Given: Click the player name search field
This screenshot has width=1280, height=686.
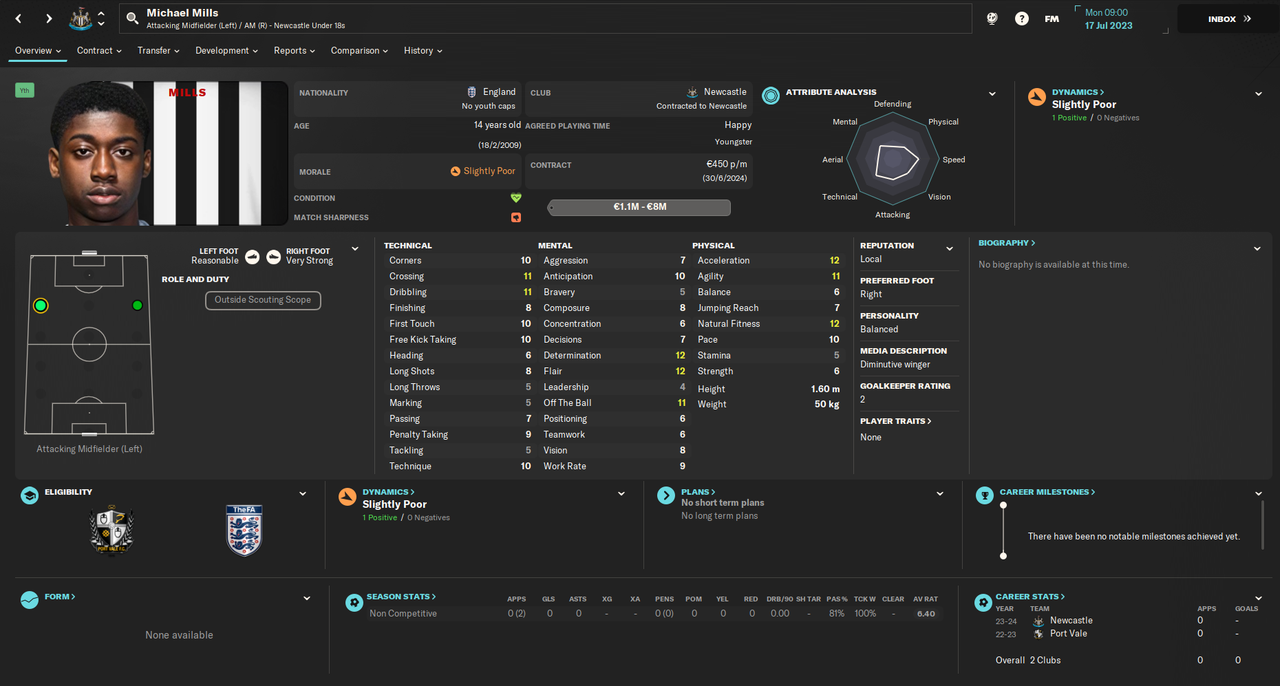Looking at the screenshot, I should click(x=545, y=18).
